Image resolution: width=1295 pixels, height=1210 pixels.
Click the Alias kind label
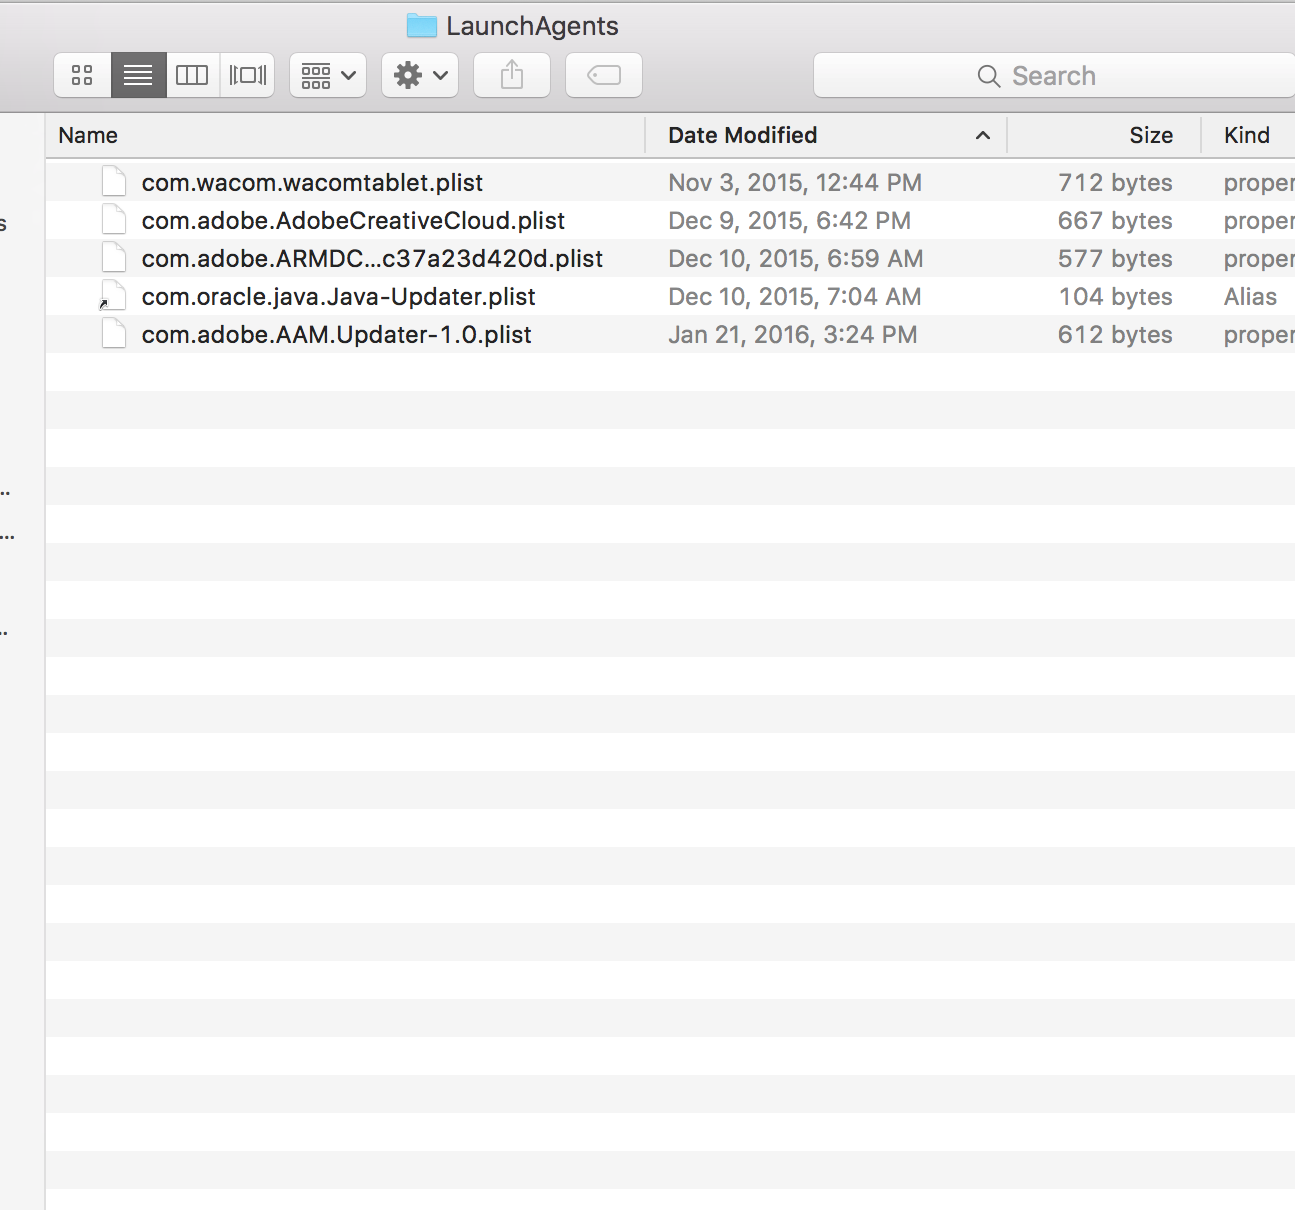pyautogui.click(x=1250, y=297)
